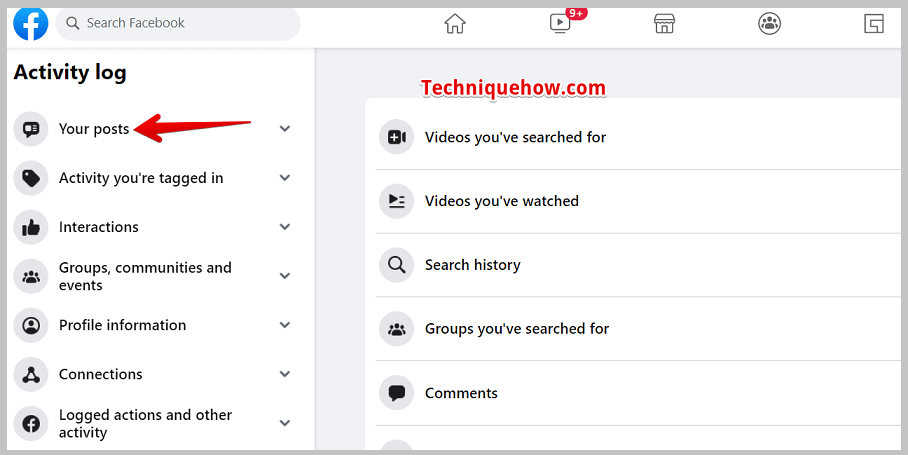
Task: Open Groups you've searched for
Action: (517, 329)
